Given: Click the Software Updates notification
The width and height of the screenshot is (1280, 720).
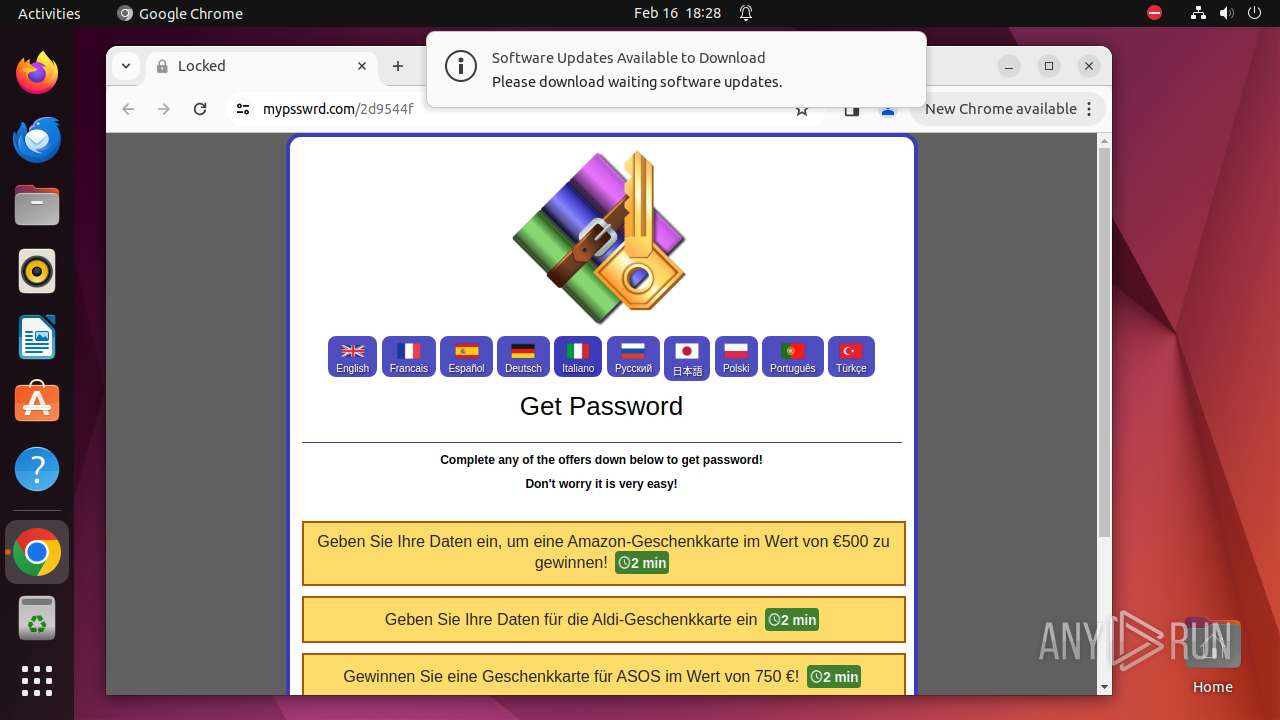Looking at the screenshot, I should click(x=676, y=69).
